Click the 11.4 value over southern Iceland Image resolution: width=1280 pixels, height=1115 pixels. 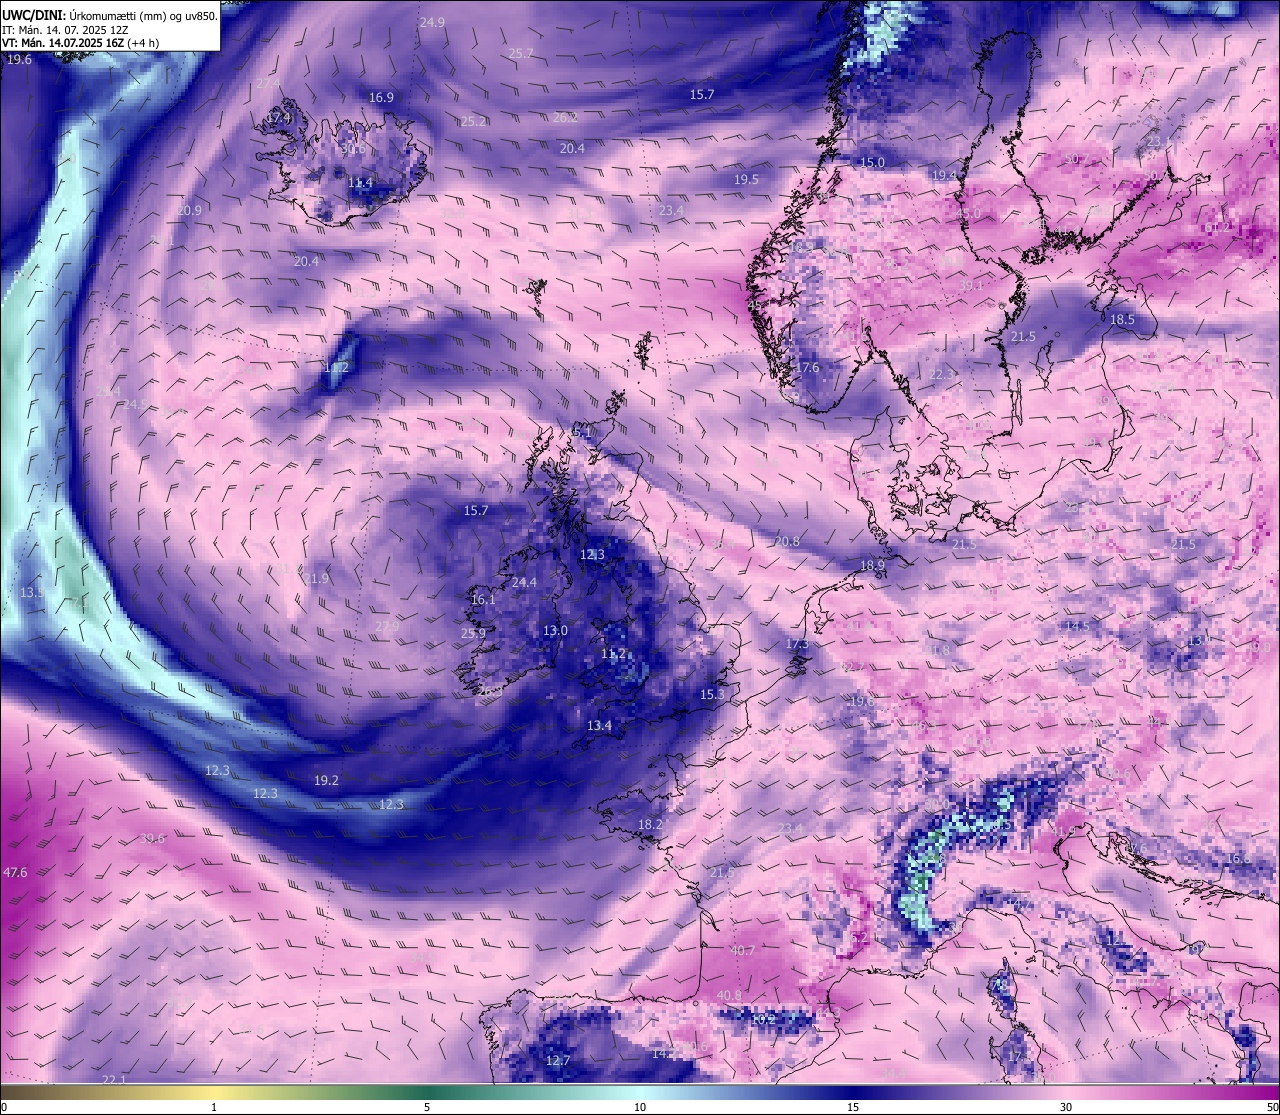click(x=360, y=183)
